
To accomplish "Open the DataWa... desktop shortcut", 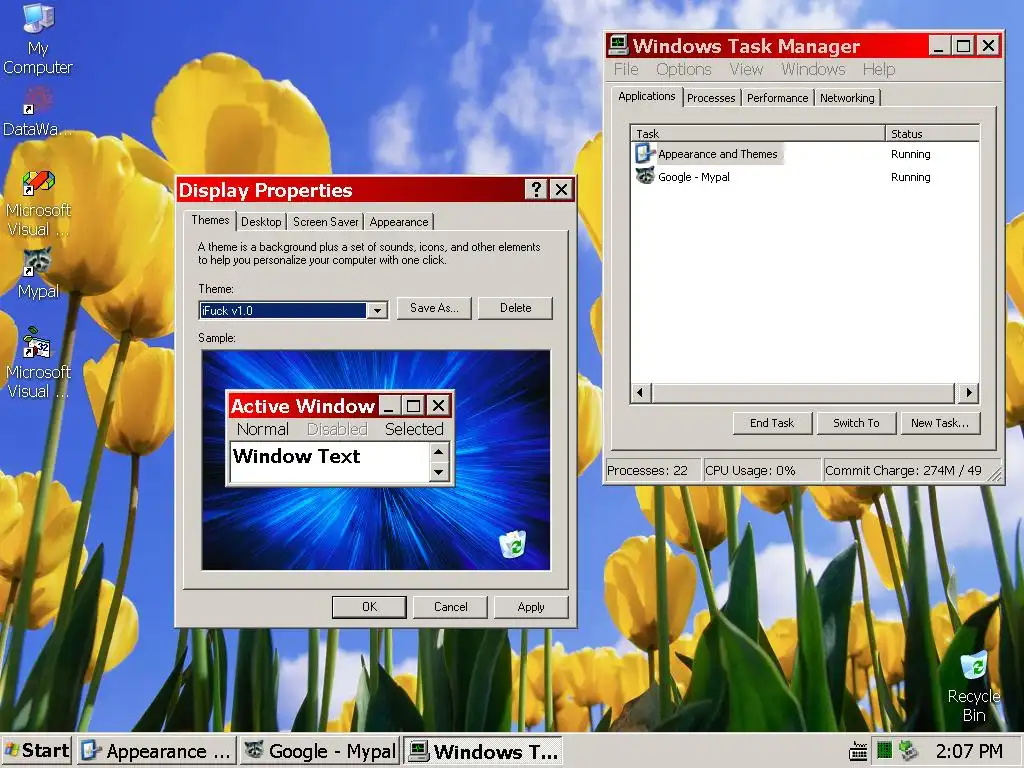I will 37,112.
